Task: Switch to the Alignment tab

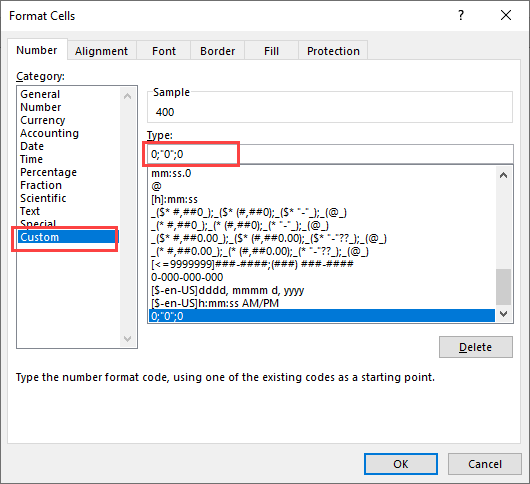Action: [101, 51]
